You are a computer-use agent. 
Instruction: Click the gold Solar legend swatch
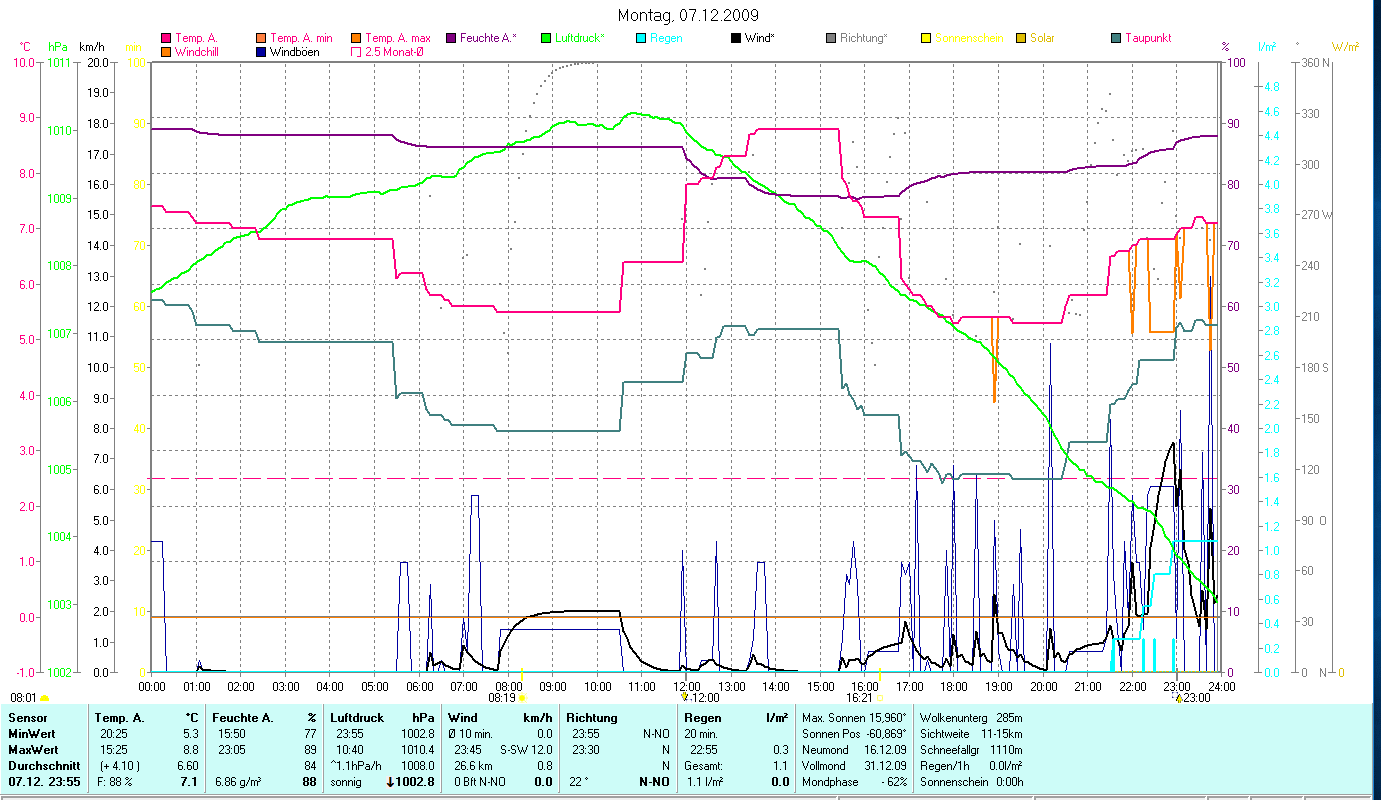point(1021,38)
